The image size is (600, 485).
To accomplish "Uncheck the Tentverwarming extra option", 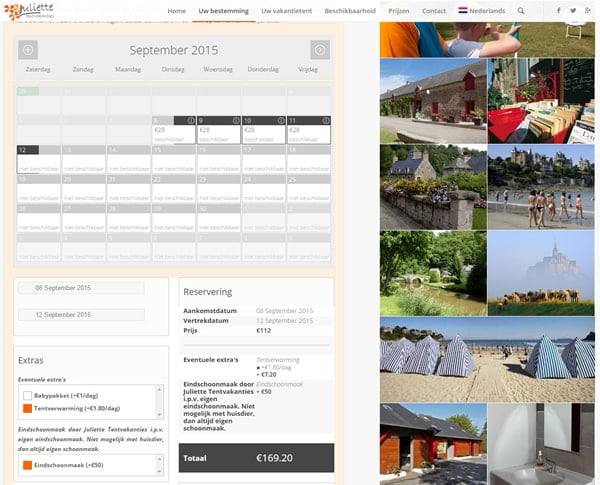I will (x=28, y=409).
